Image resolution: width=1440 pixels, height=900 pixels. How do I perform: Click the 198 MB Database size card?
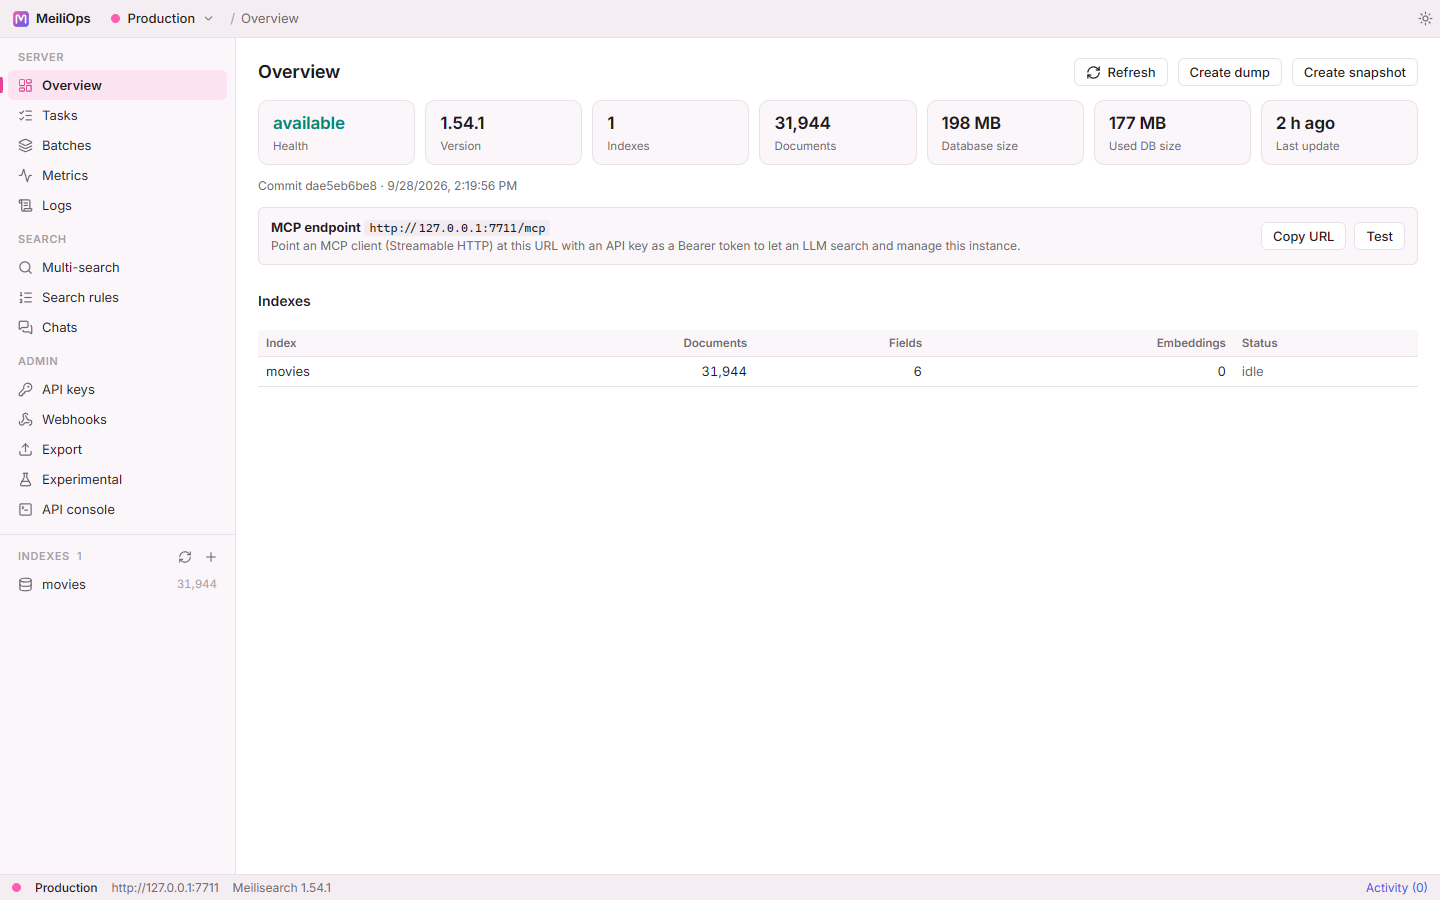click(1005, 132)
